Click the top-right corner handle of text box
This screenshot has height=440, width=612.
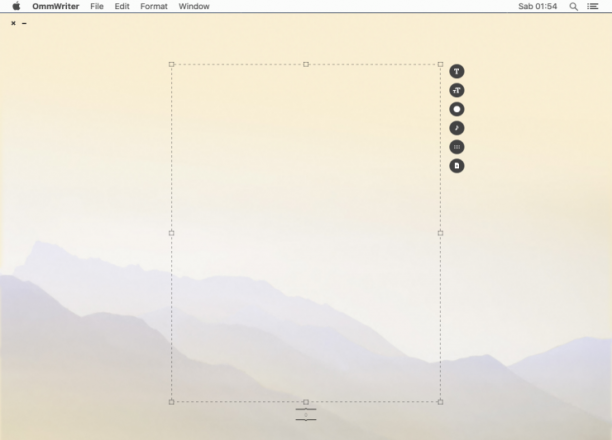tap(440, 64)
